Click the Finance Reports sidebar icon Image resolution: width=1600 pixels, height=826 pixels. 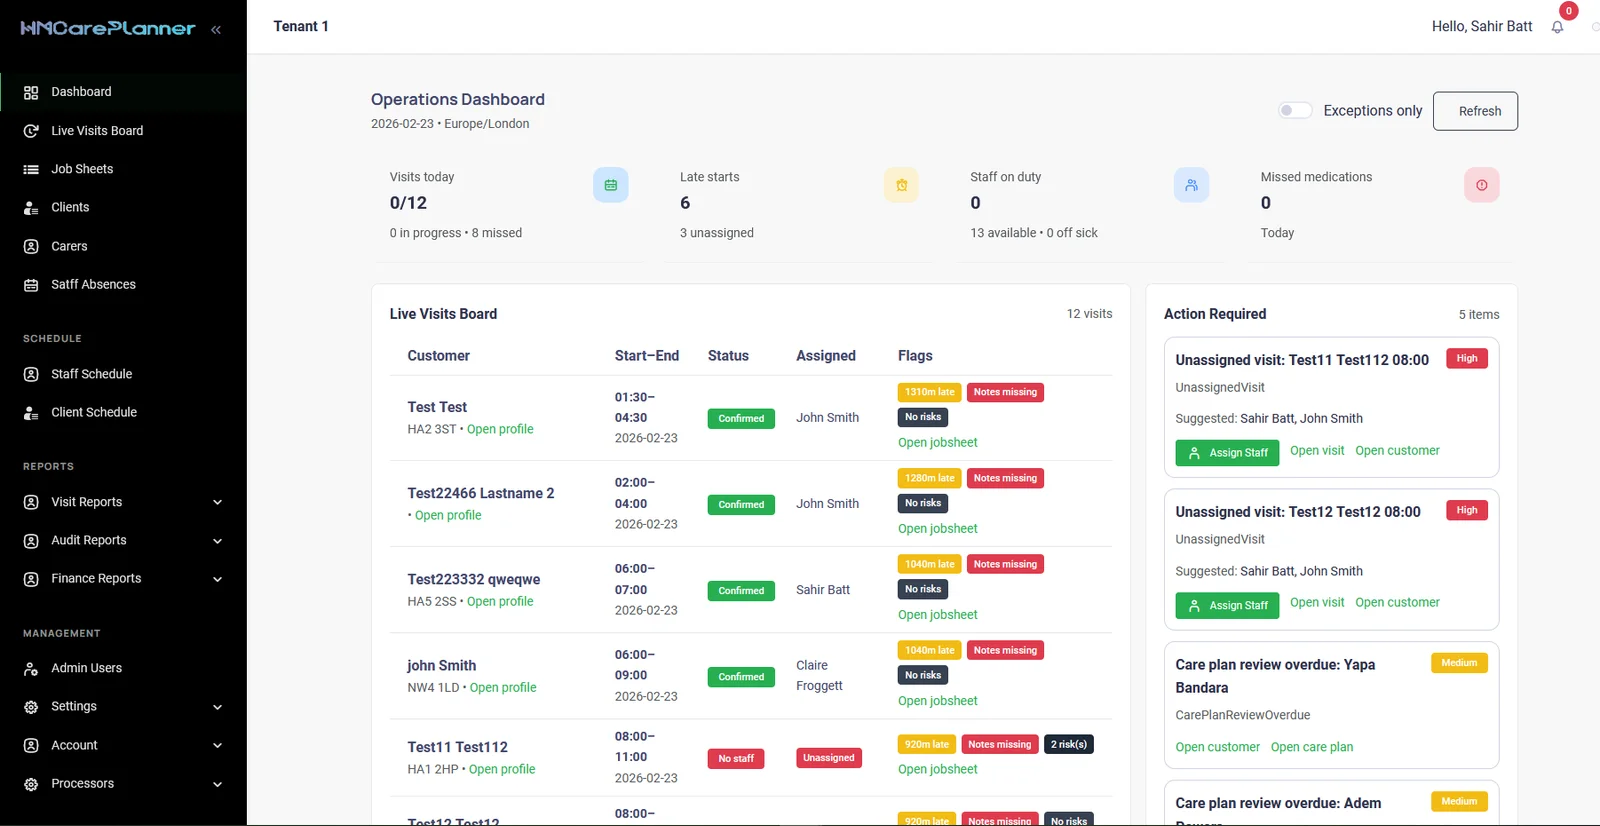coord(31,579)
